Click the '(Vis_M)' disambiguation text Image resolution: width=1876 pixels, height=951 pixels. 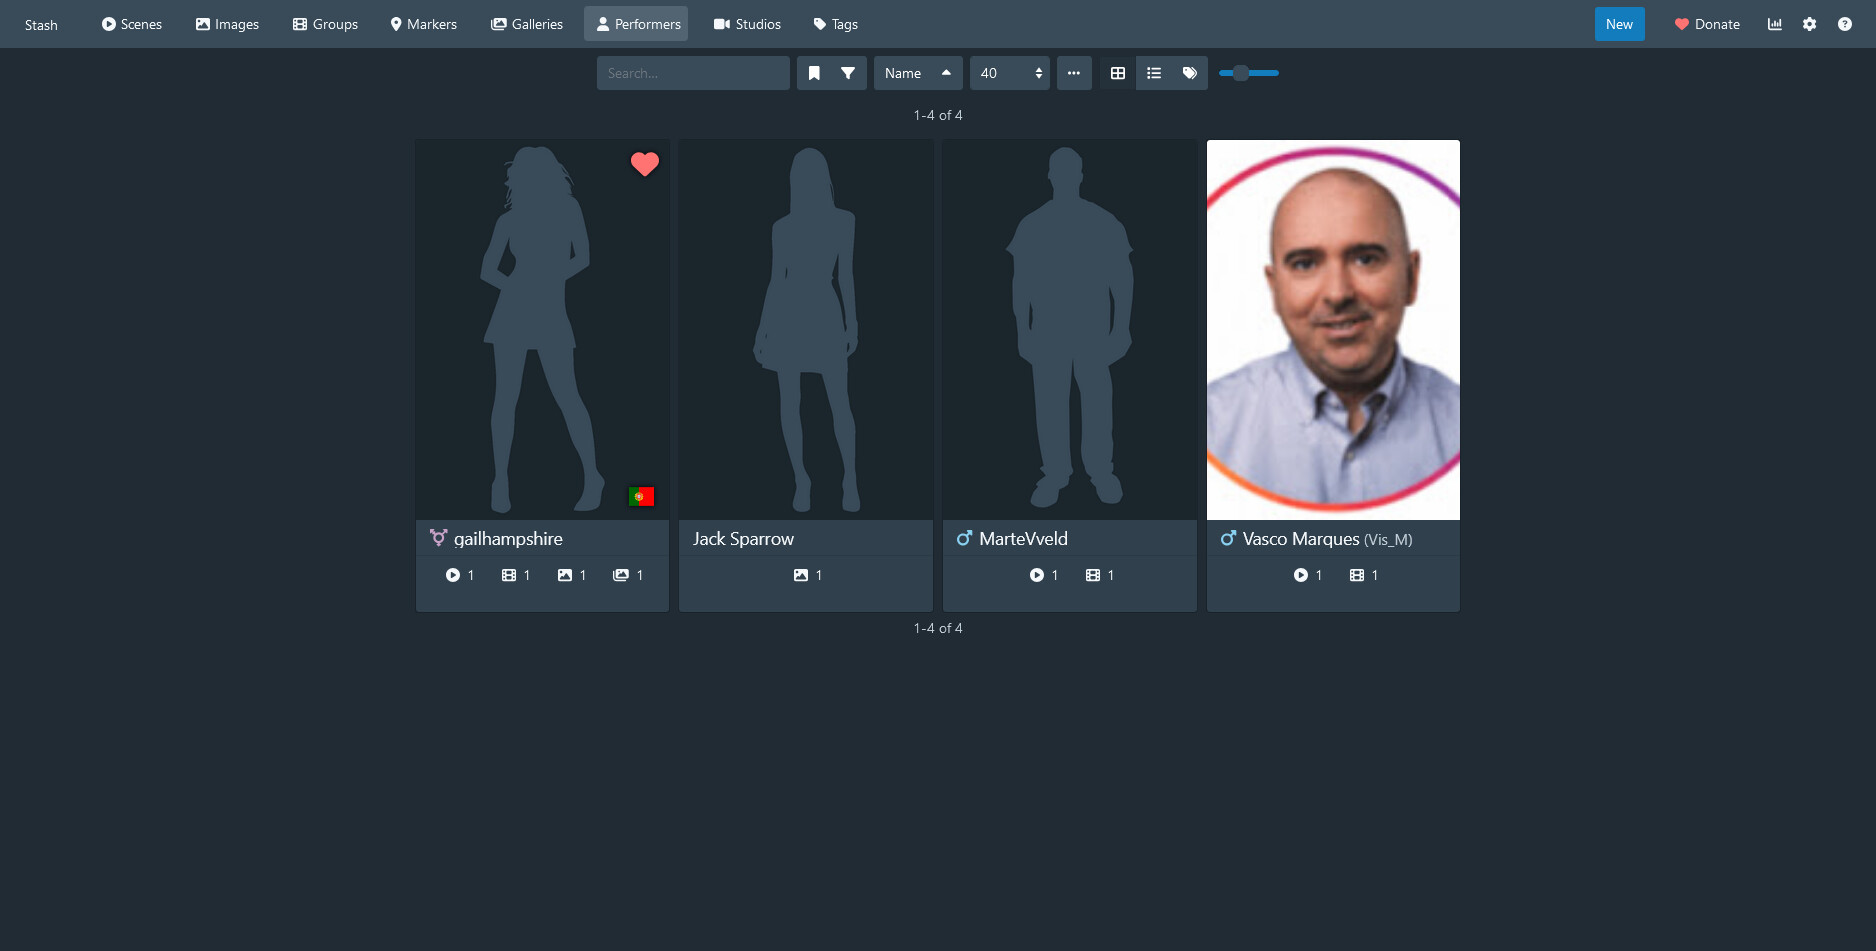(x=1388, y=540)
